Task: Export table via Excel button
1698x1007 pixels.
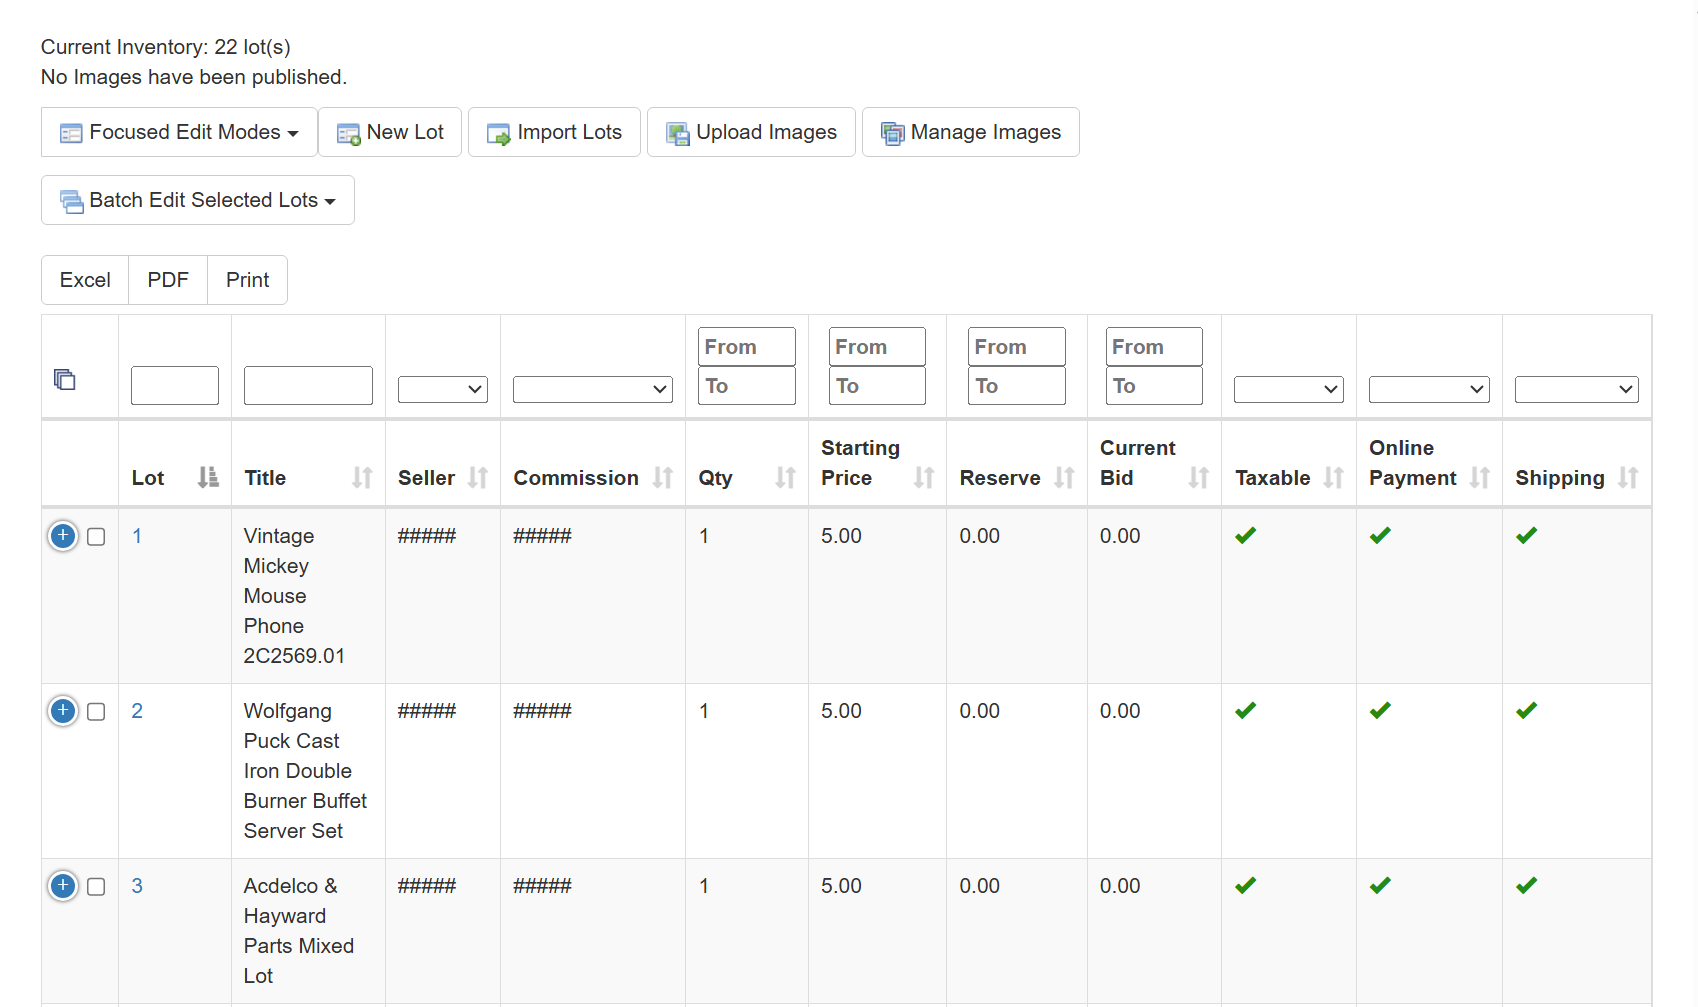Action: [x=85, y=280]
